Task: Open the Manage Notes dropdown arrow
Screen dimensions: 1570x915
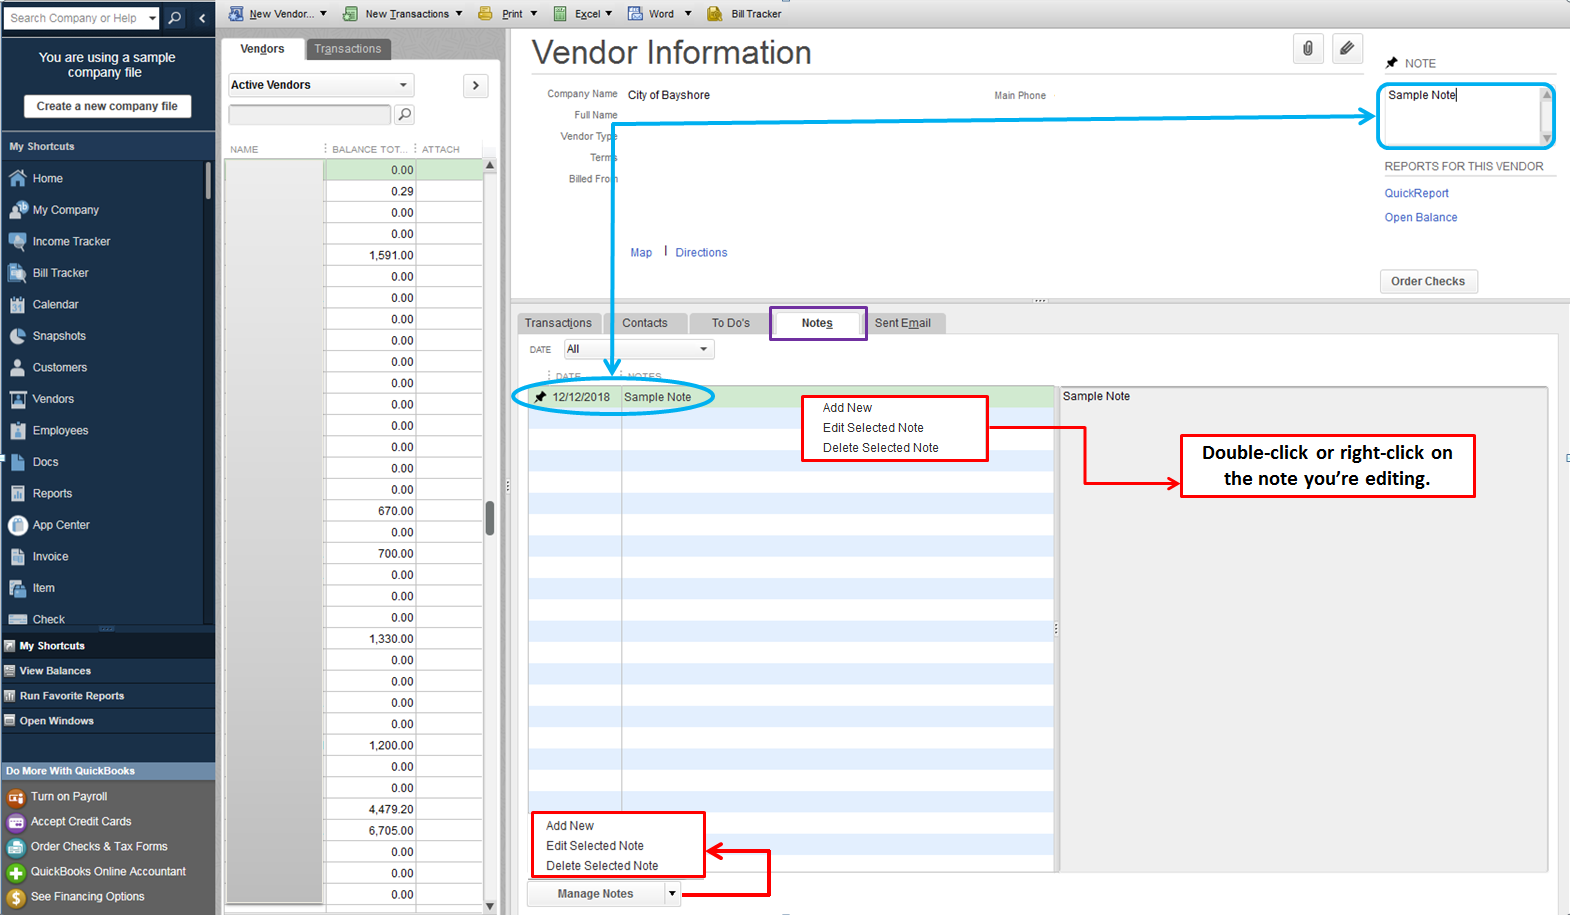Action: click(x=672, y=894)
